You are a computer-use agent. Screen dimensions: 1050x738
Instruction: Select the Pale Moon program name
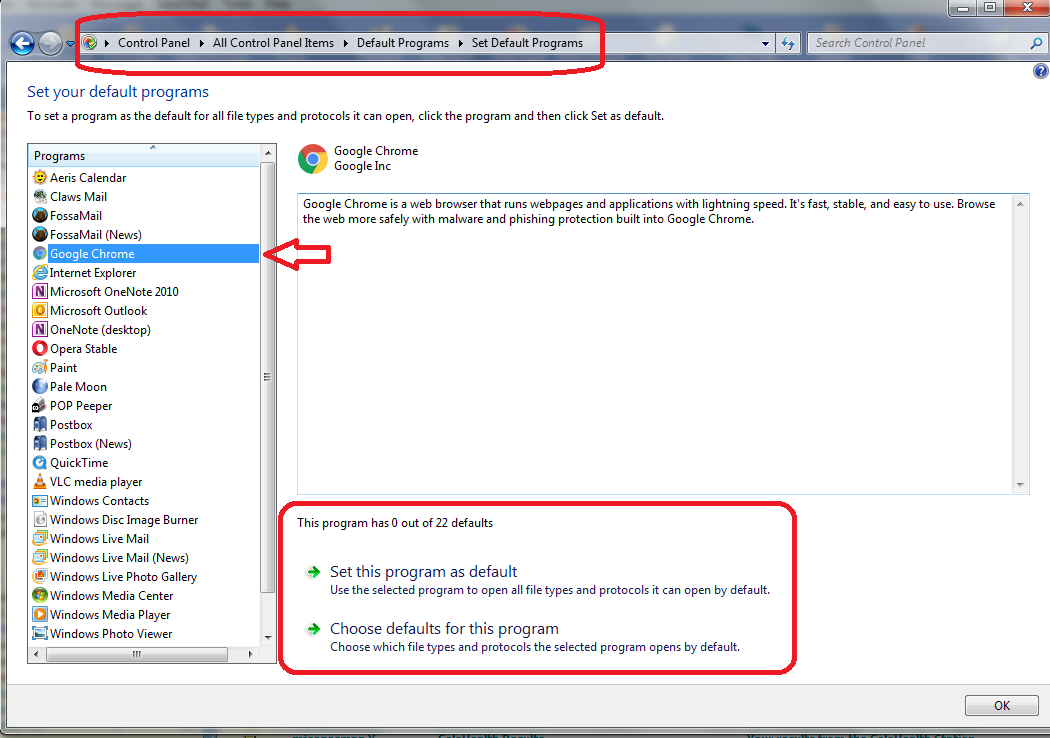click(x=78, y=386)
